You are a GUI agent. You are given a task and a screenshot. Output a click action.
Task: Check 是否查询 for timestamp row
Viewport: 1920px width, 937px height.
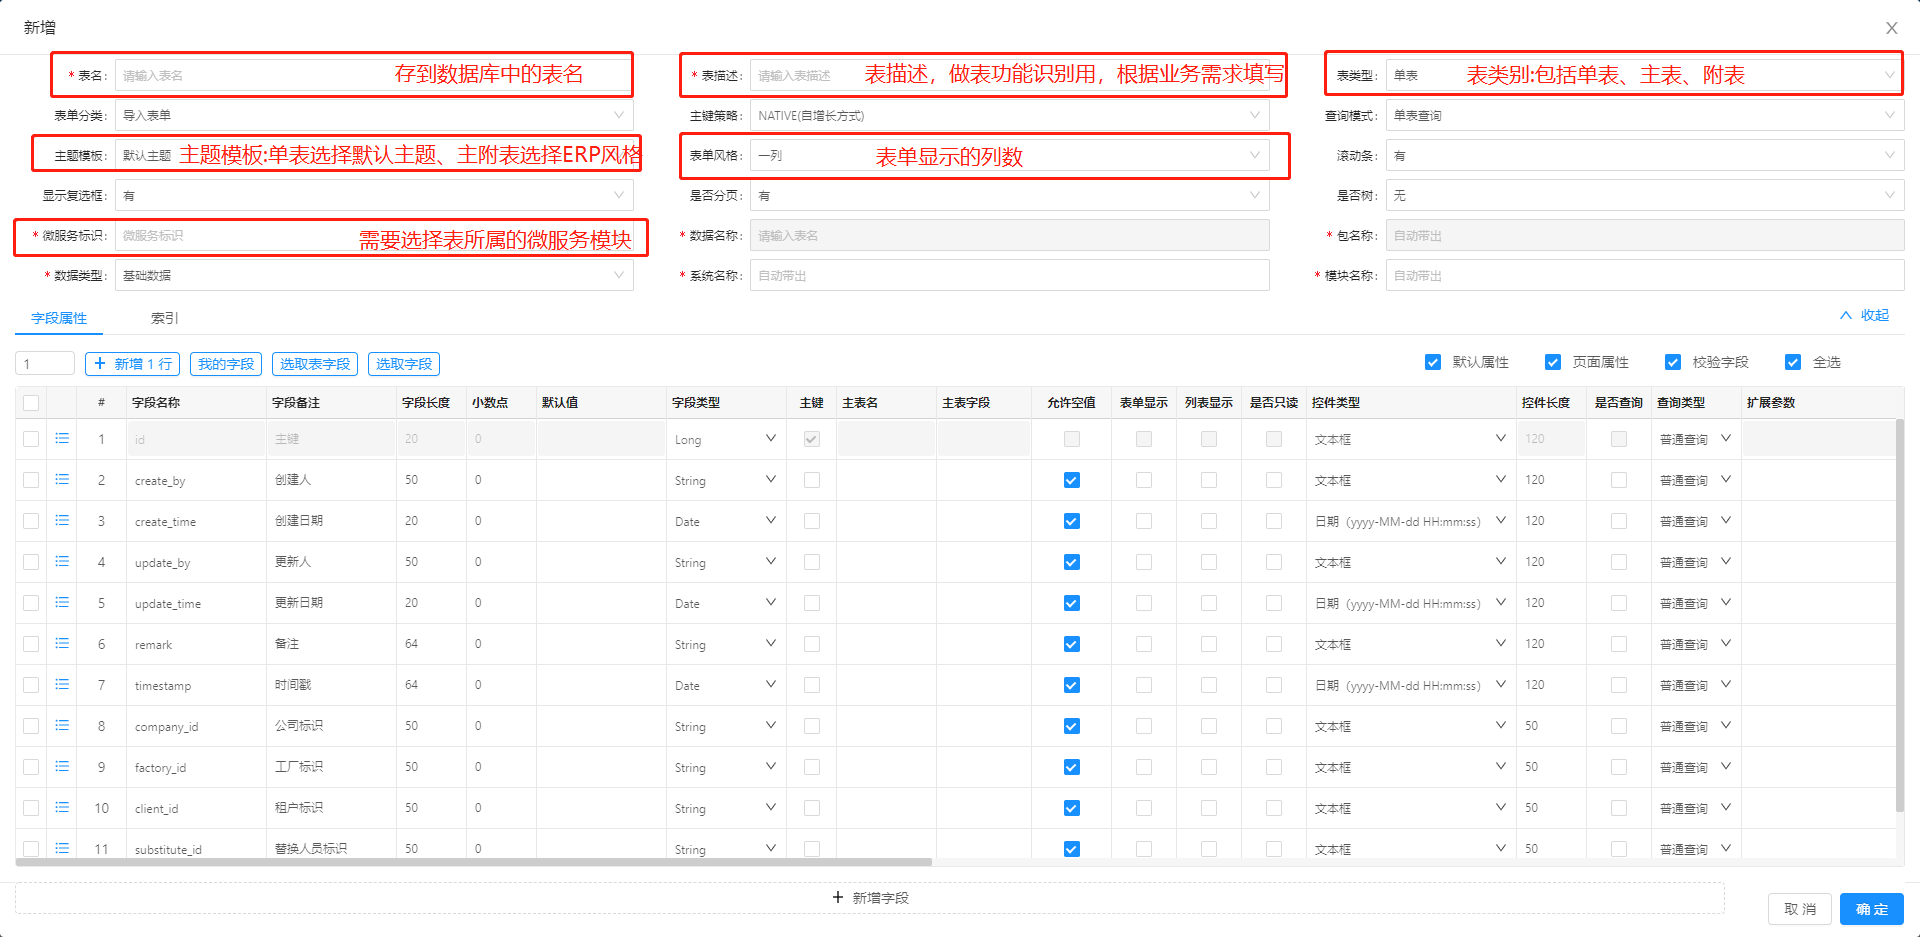[x=1619, y=685]
